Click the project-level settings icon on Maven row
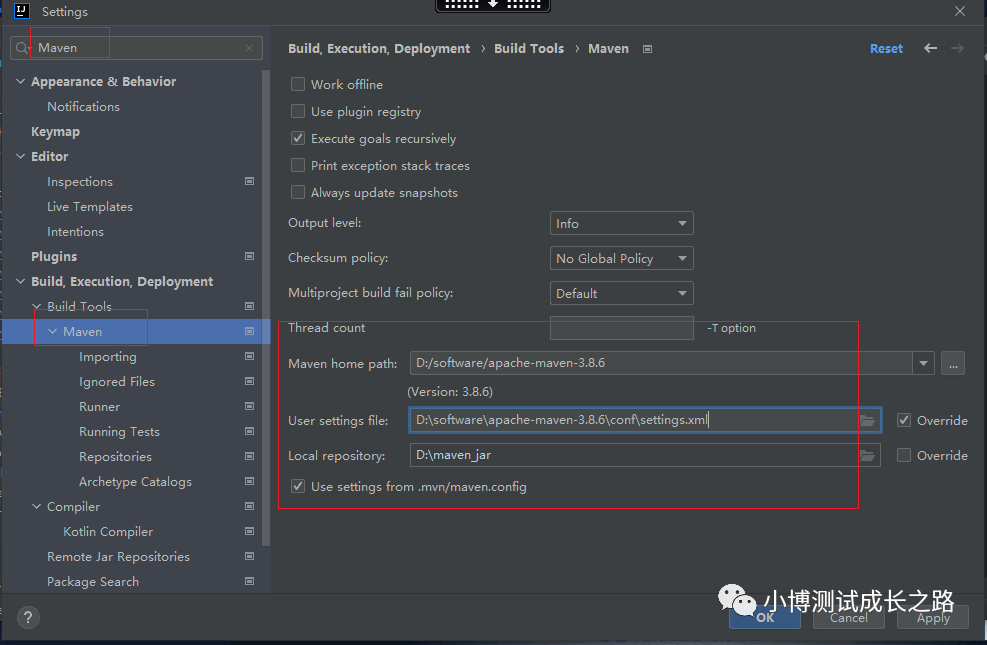Screen dimensions: 987x645 pos(249,331)
